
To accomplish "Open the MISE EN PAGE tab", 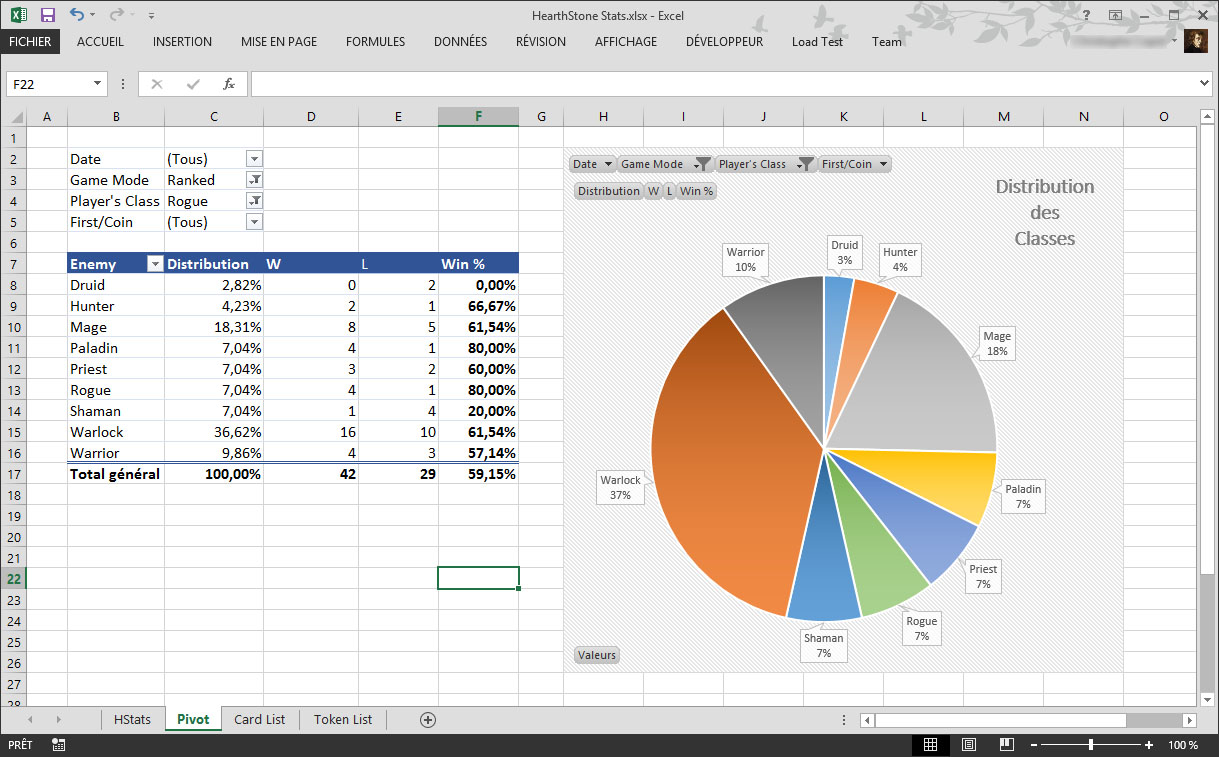I will pos(279,42).
